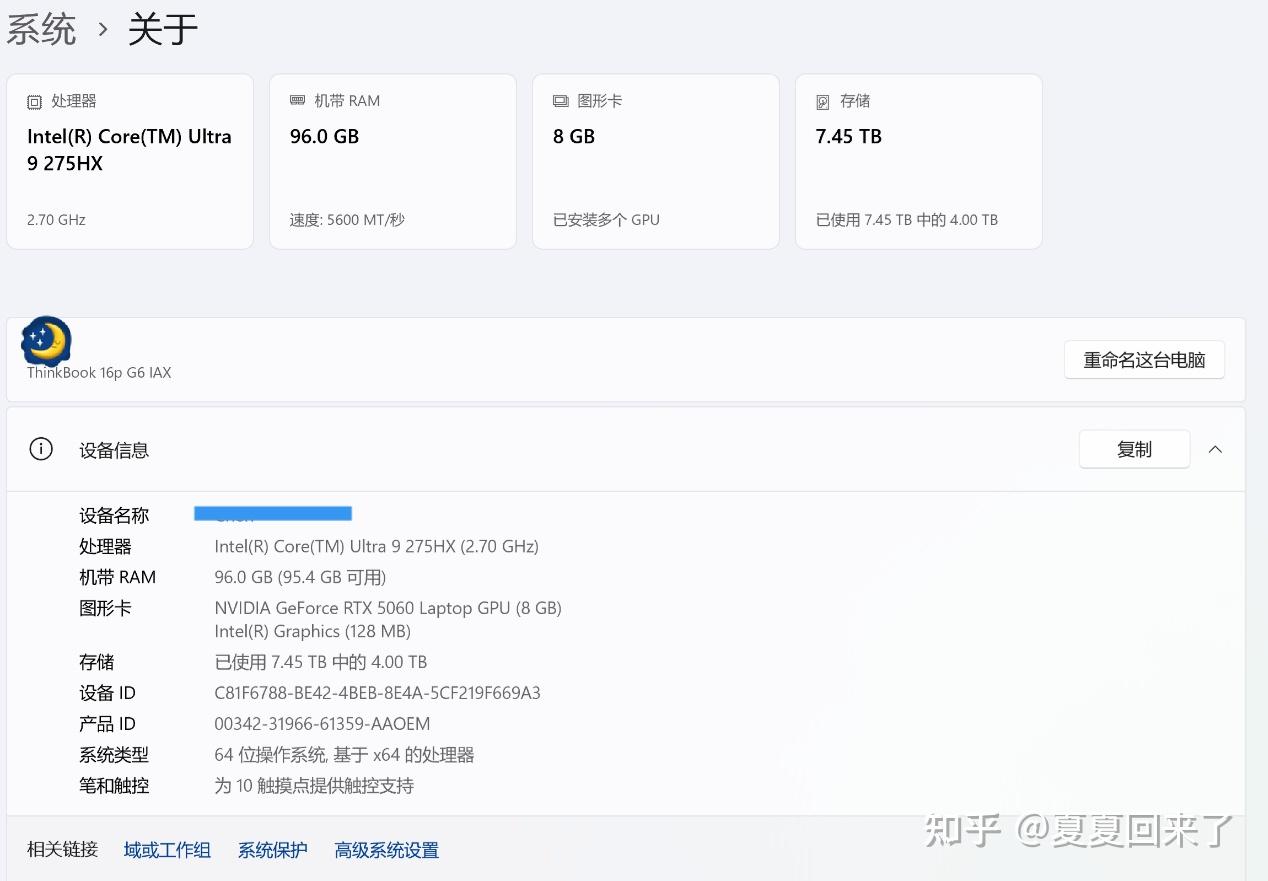Image resolution: width=1268 pixels, height=881 pixels.
Task: Click the graphics card icon in the 图形卡 card
Action: [561, 101]
